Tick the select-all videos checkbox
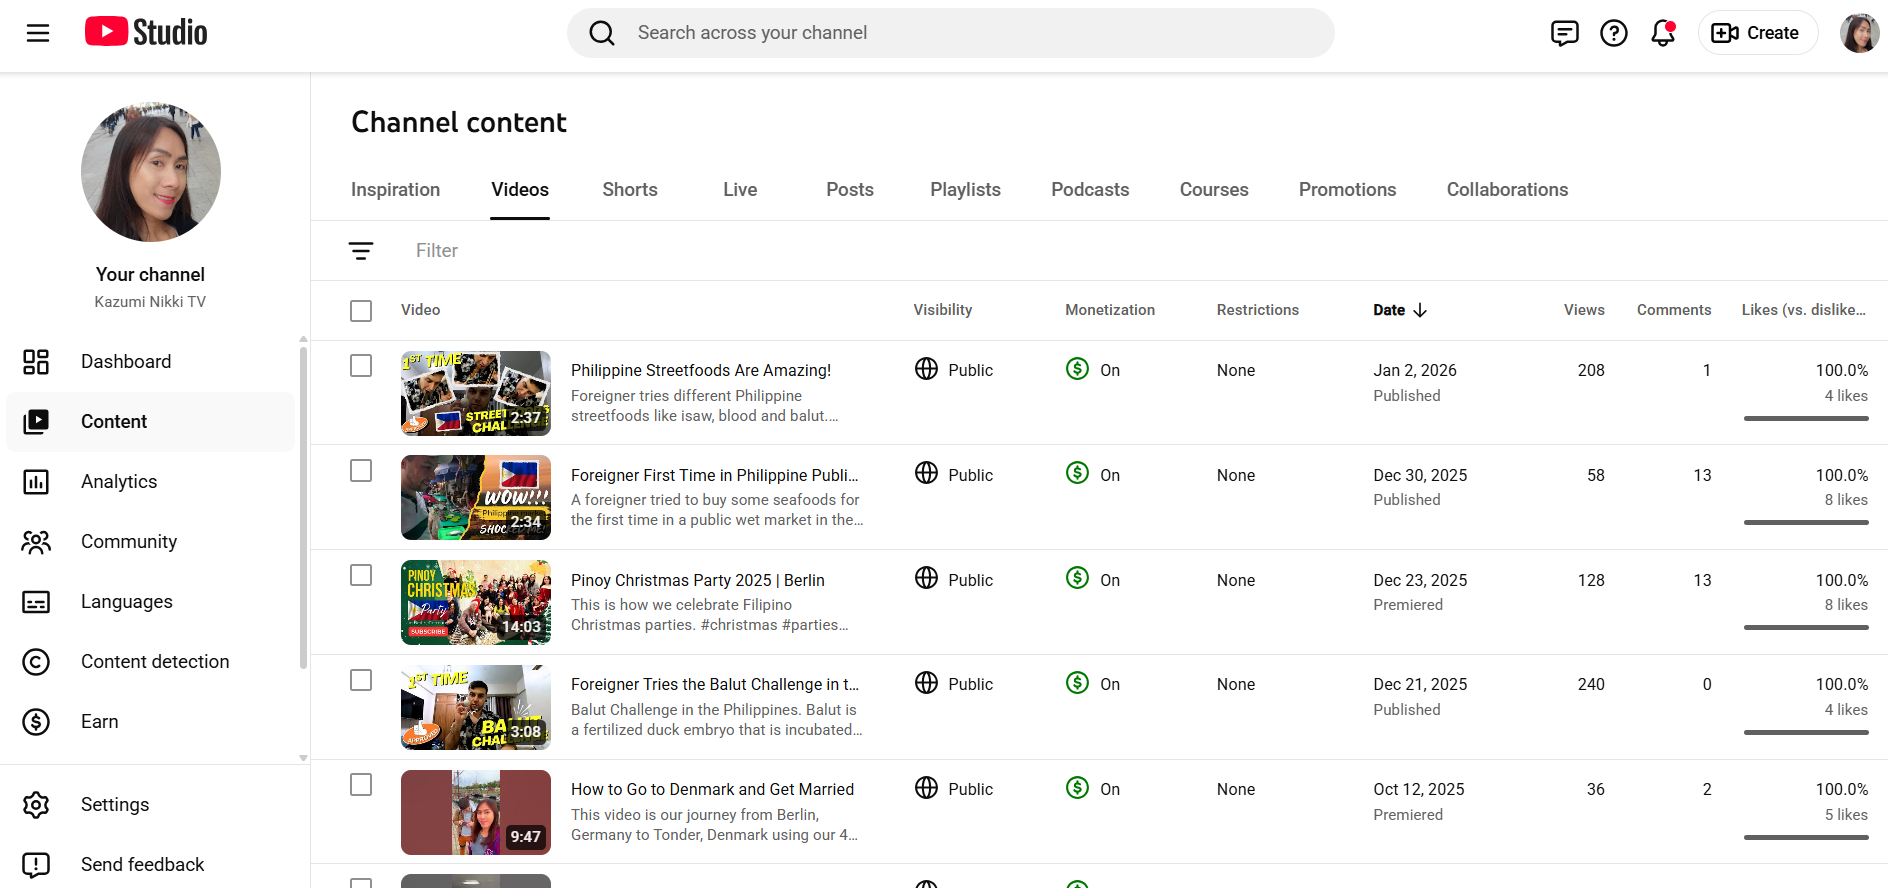 (x=361, y=311)
